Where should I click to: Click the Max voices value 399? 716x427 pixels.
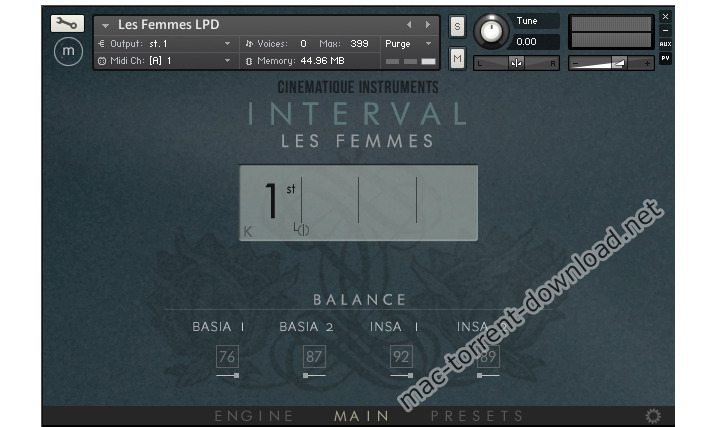coord(359,44)
